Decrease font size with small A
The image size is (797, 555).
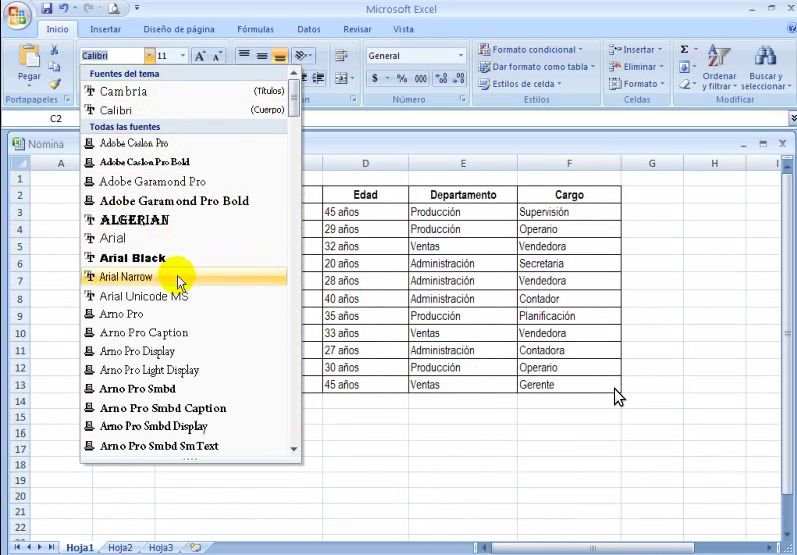click(x=217, y=56)
